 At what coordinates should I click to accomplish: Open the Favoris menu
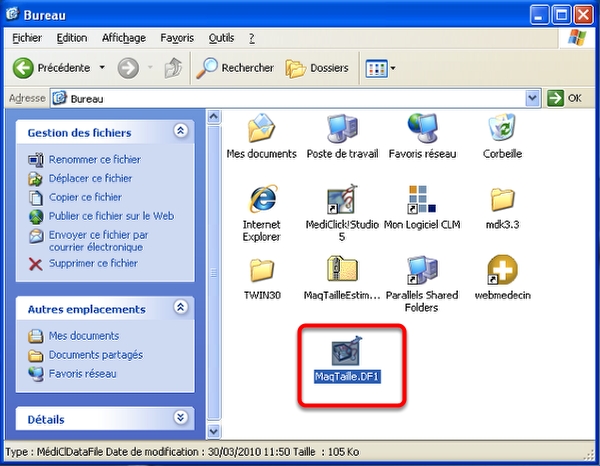tap(177, 38)
